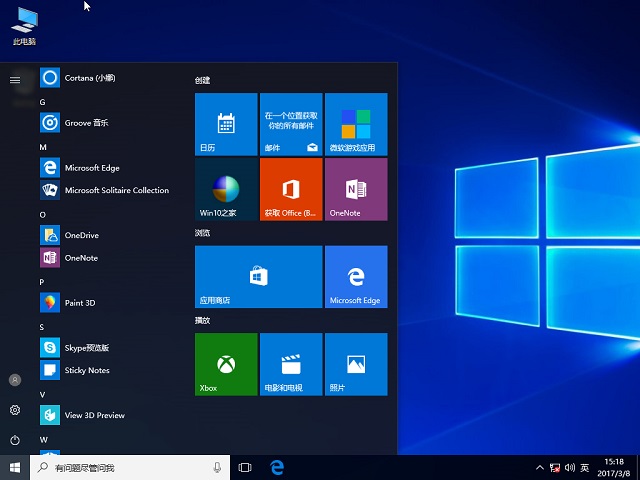
Task: Open the Photos tile
Action: pyautogui.click(x=356, y=365)
